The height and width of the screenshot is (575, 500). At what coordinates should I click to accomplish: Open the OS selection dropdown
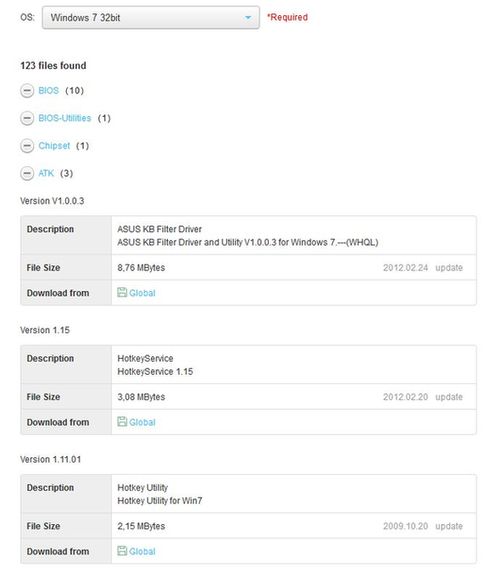(151, 17)
